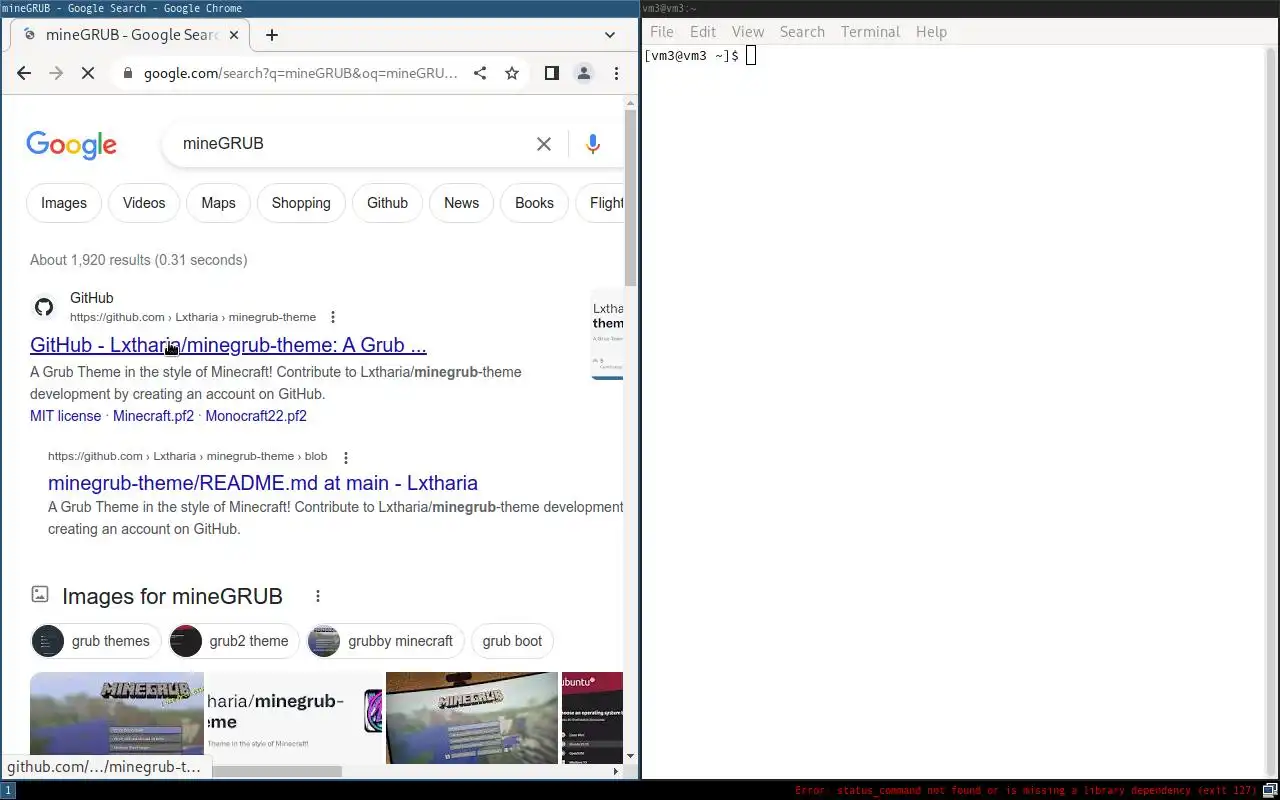The height and width of the screenshot is (800, 1280).
Task: Open the Ubuntu boot menu thumbnail
Action: click(592, 717)
